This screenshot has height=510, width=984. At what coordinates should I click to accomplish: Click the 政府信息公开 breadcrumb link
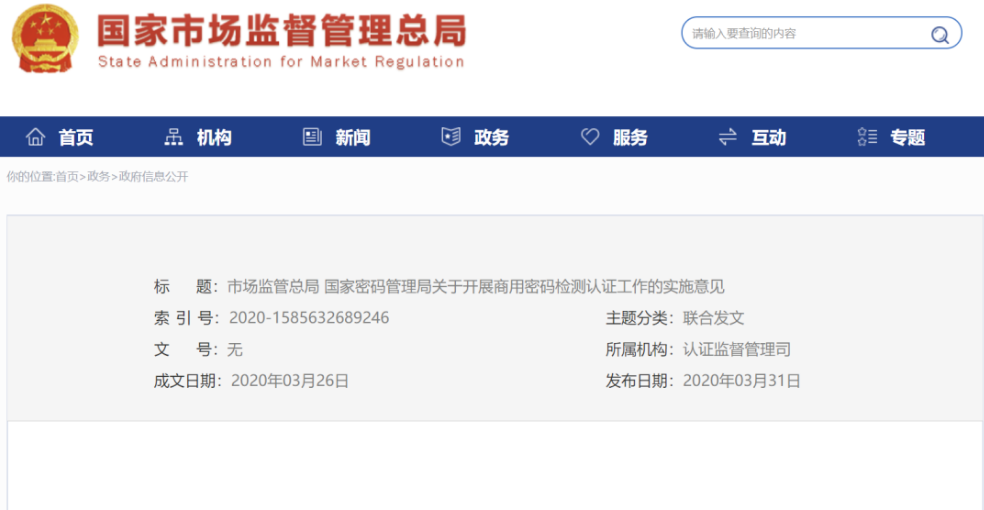[x=153, y=177]
